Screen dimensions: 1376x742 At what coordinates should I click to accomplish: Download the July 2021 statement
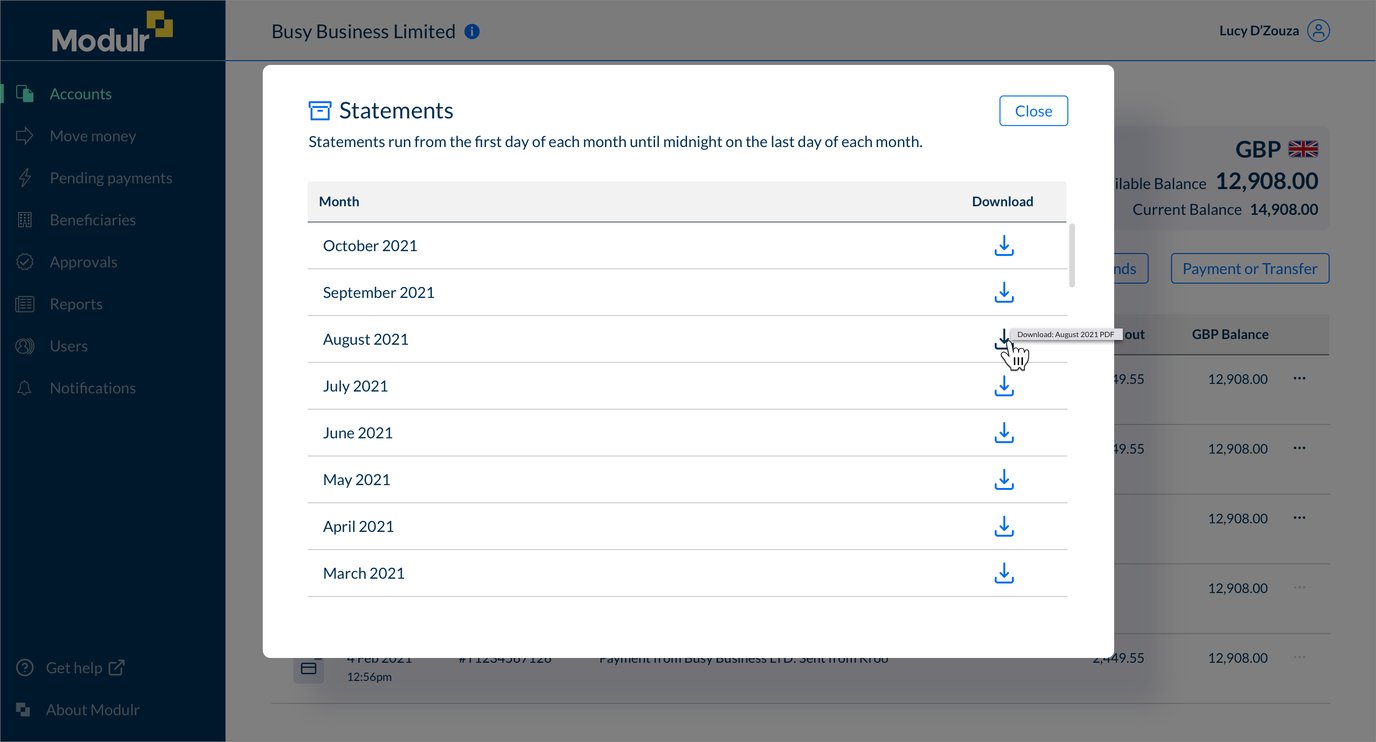pyautogui.click(x=1004, y=386)
